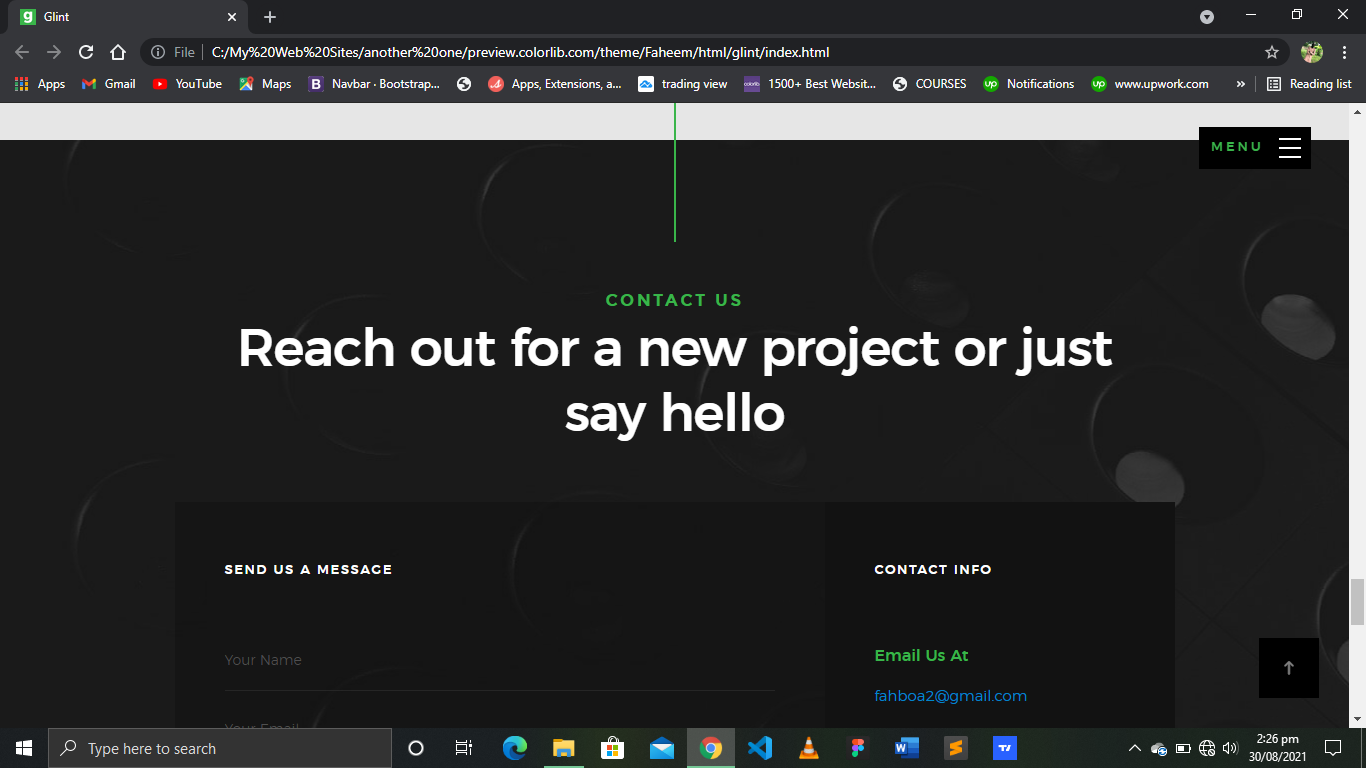The height and width of the screenshot is (768, 1366).
Task: Open the tab search dropdown arrow
Action: tap(1207, 17)
